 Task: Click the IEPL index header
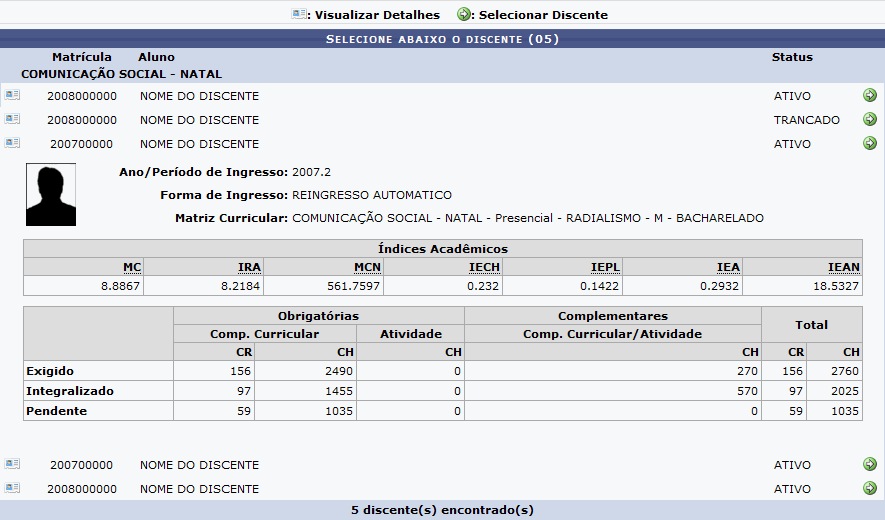click(605, 267)
